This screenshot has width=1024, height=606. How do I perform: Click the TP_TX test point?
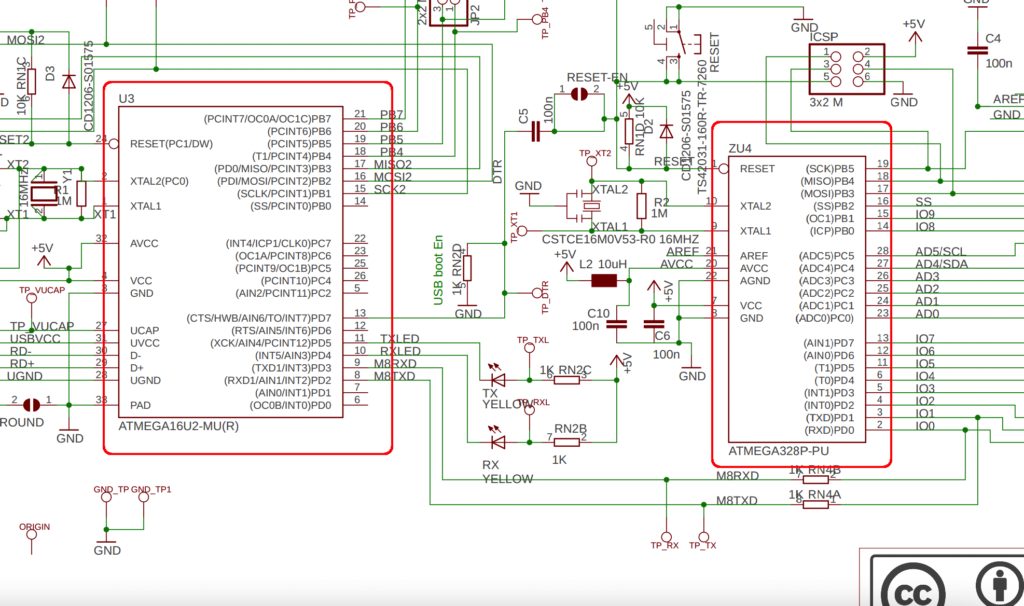point(703,539)
